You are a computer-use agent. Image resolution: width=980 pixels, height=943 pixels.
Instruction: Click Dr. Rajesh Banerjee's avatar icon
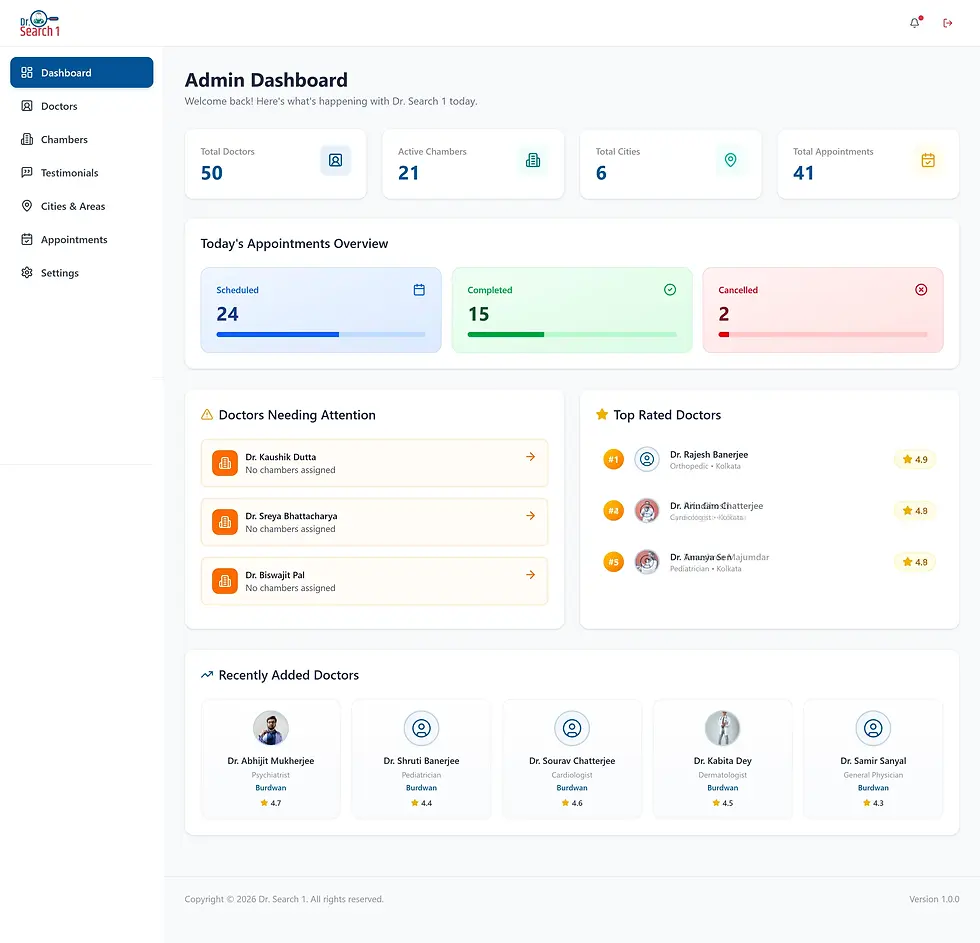click(647, 459)
